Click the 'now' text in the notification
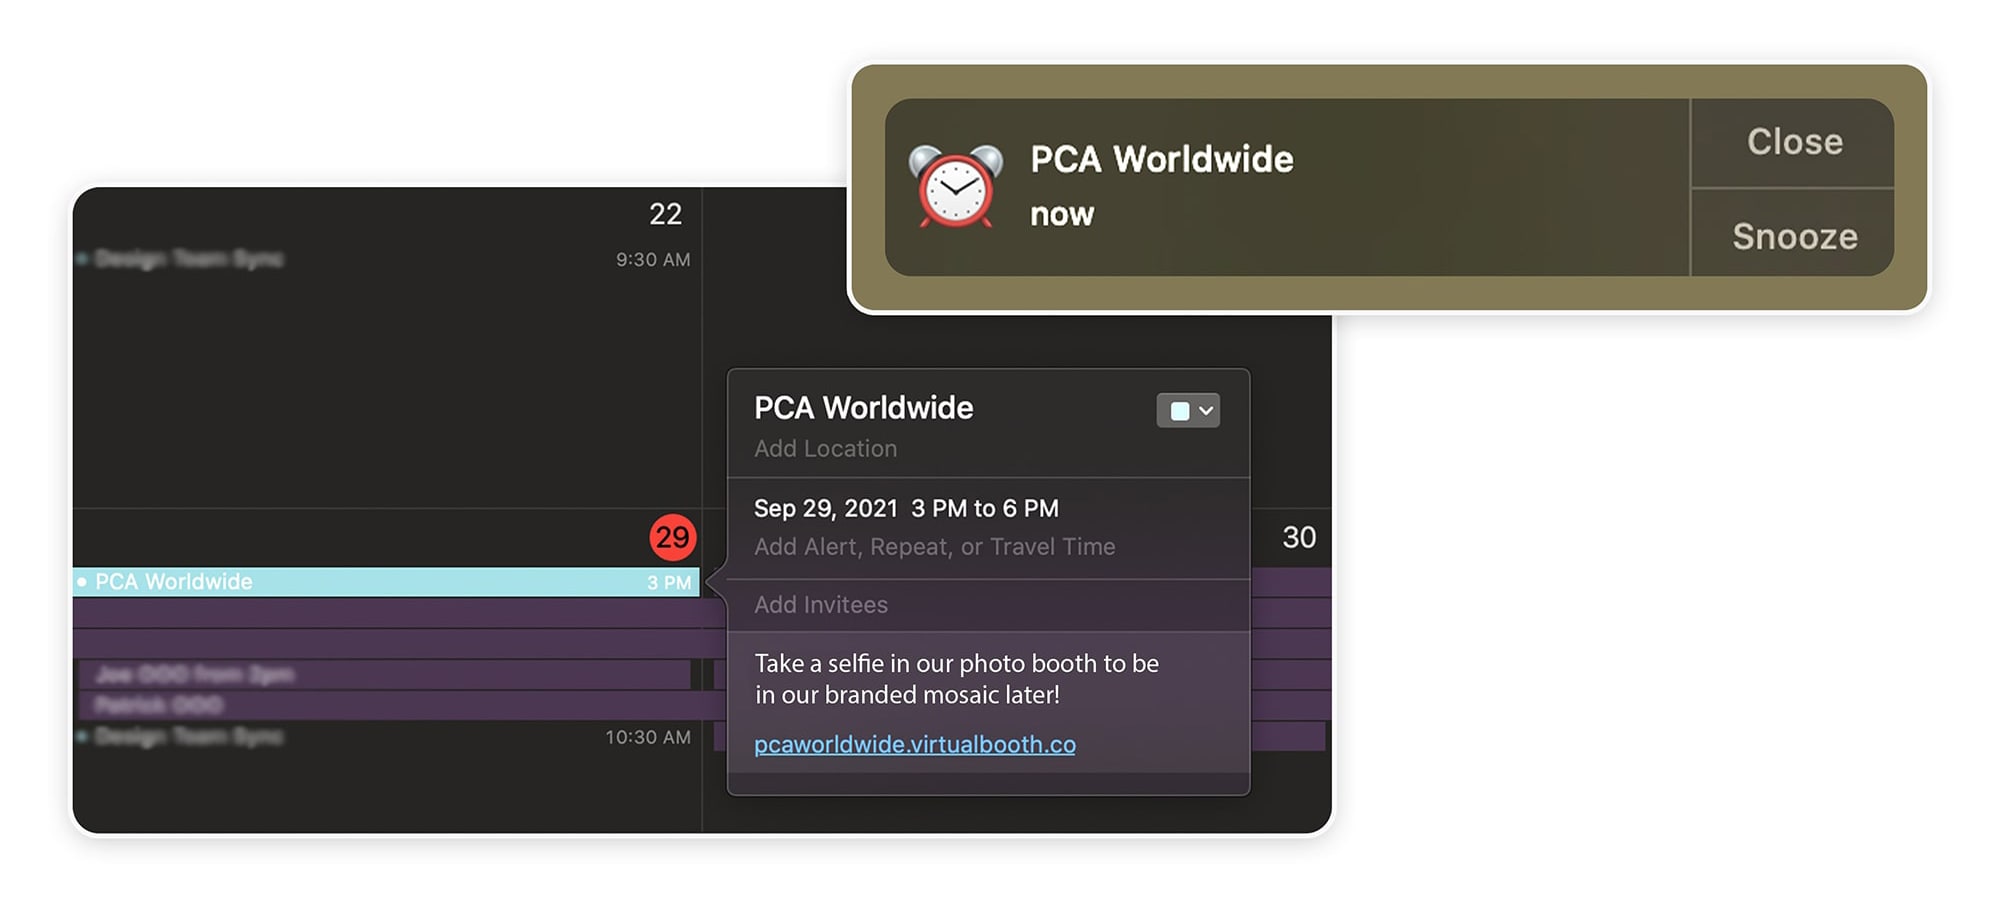The width and height of the screenshot is (2000, 913). click(x=1062, y=214)
